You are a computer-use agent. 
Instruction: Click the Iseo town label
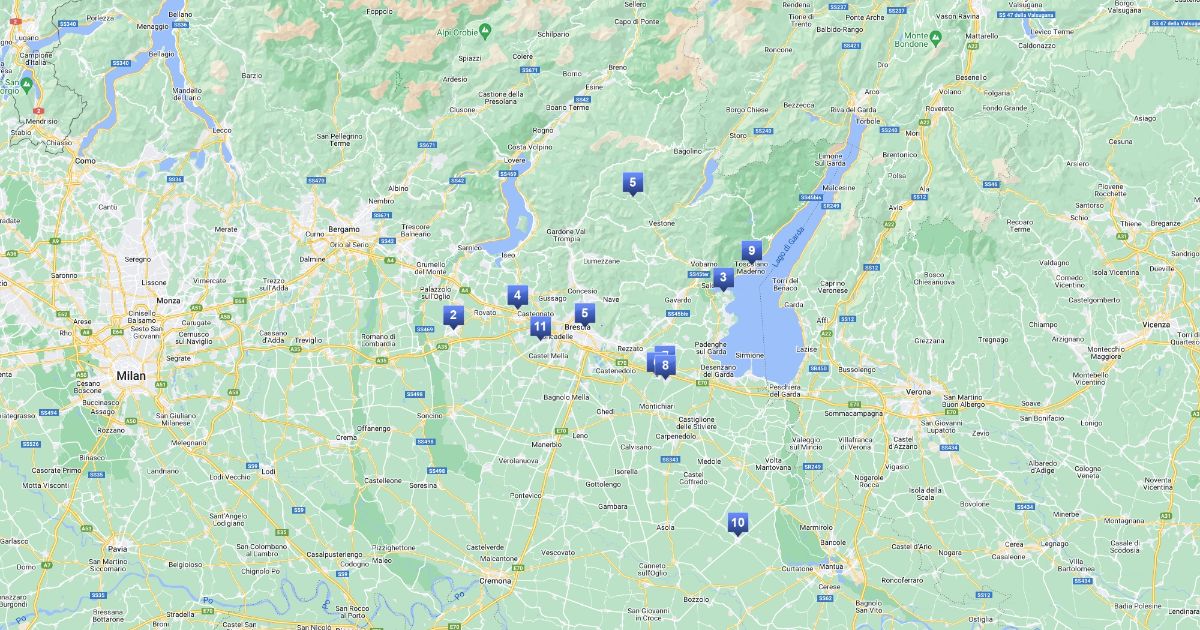point(507,257)
